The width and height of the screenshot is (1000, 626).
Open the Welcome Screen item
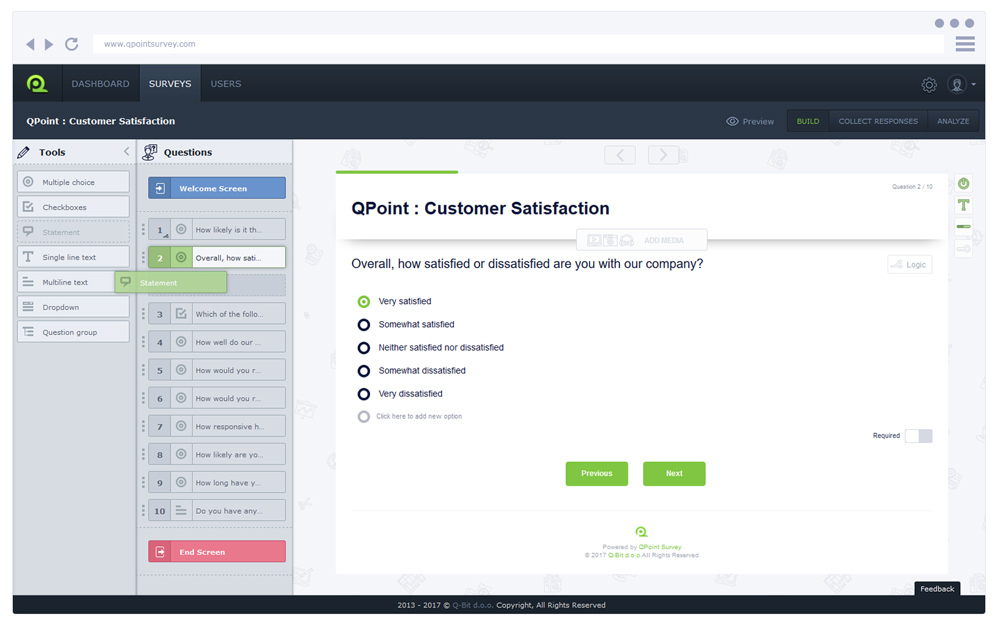pos(217,188)
